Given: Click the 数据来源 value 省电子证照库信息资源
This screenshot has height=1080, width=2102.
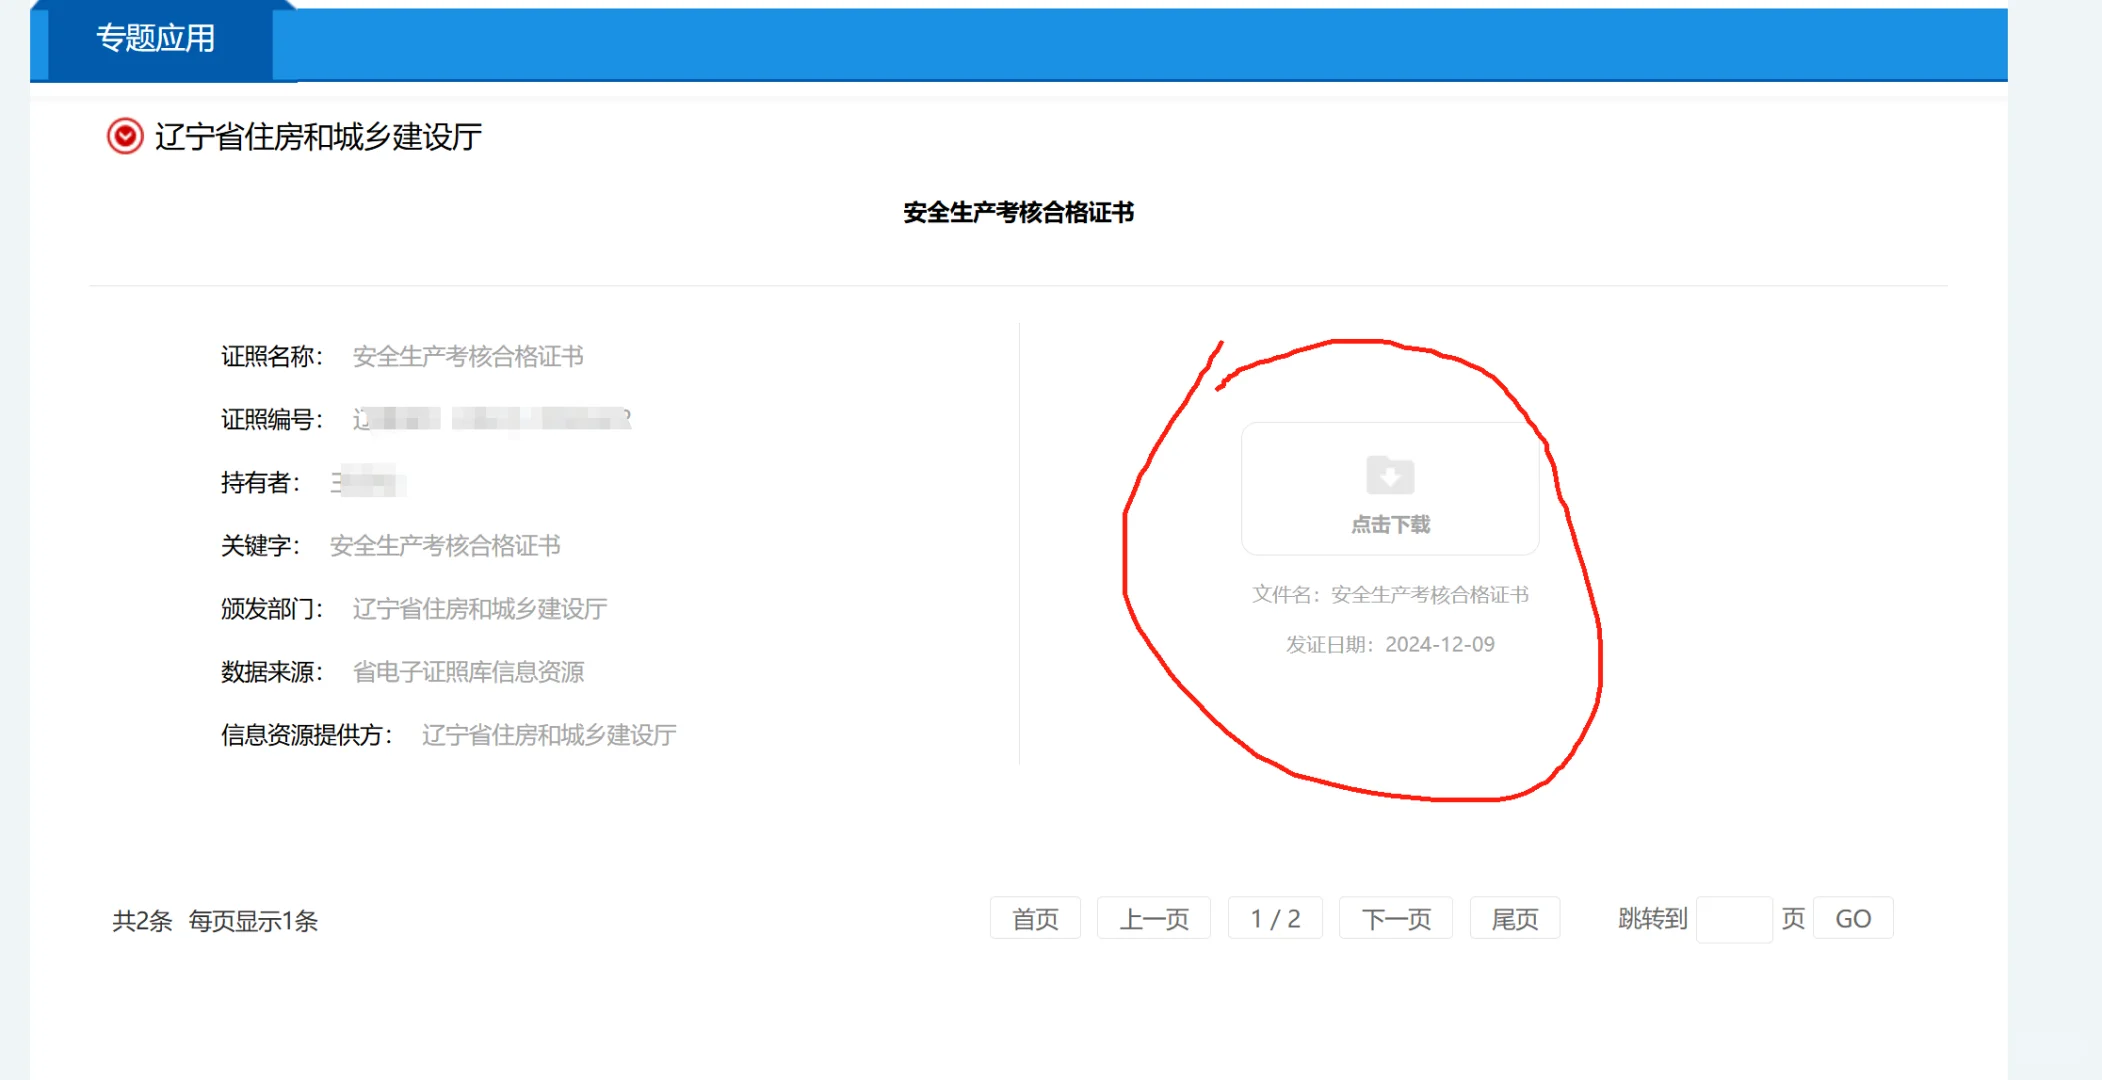Looking at the screenshot, I should tap(468, 672).
